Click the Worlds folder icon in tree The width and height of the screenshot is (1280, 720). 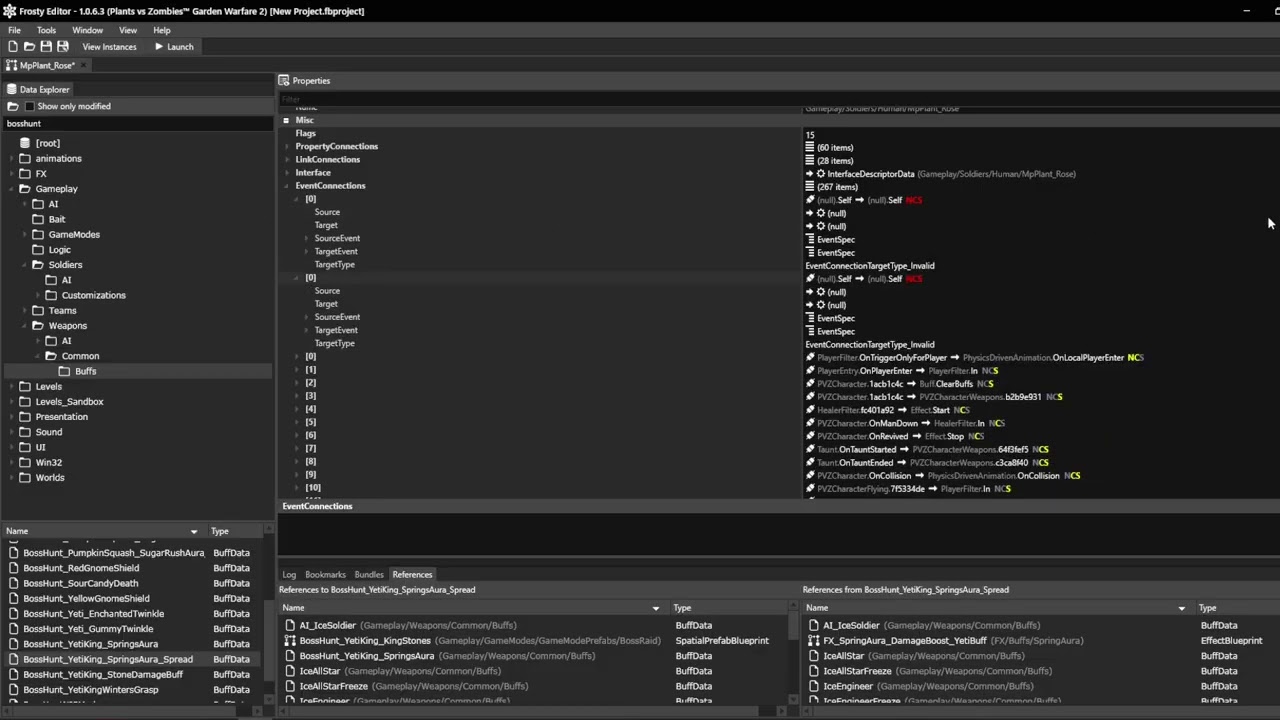tap(25, 477)
